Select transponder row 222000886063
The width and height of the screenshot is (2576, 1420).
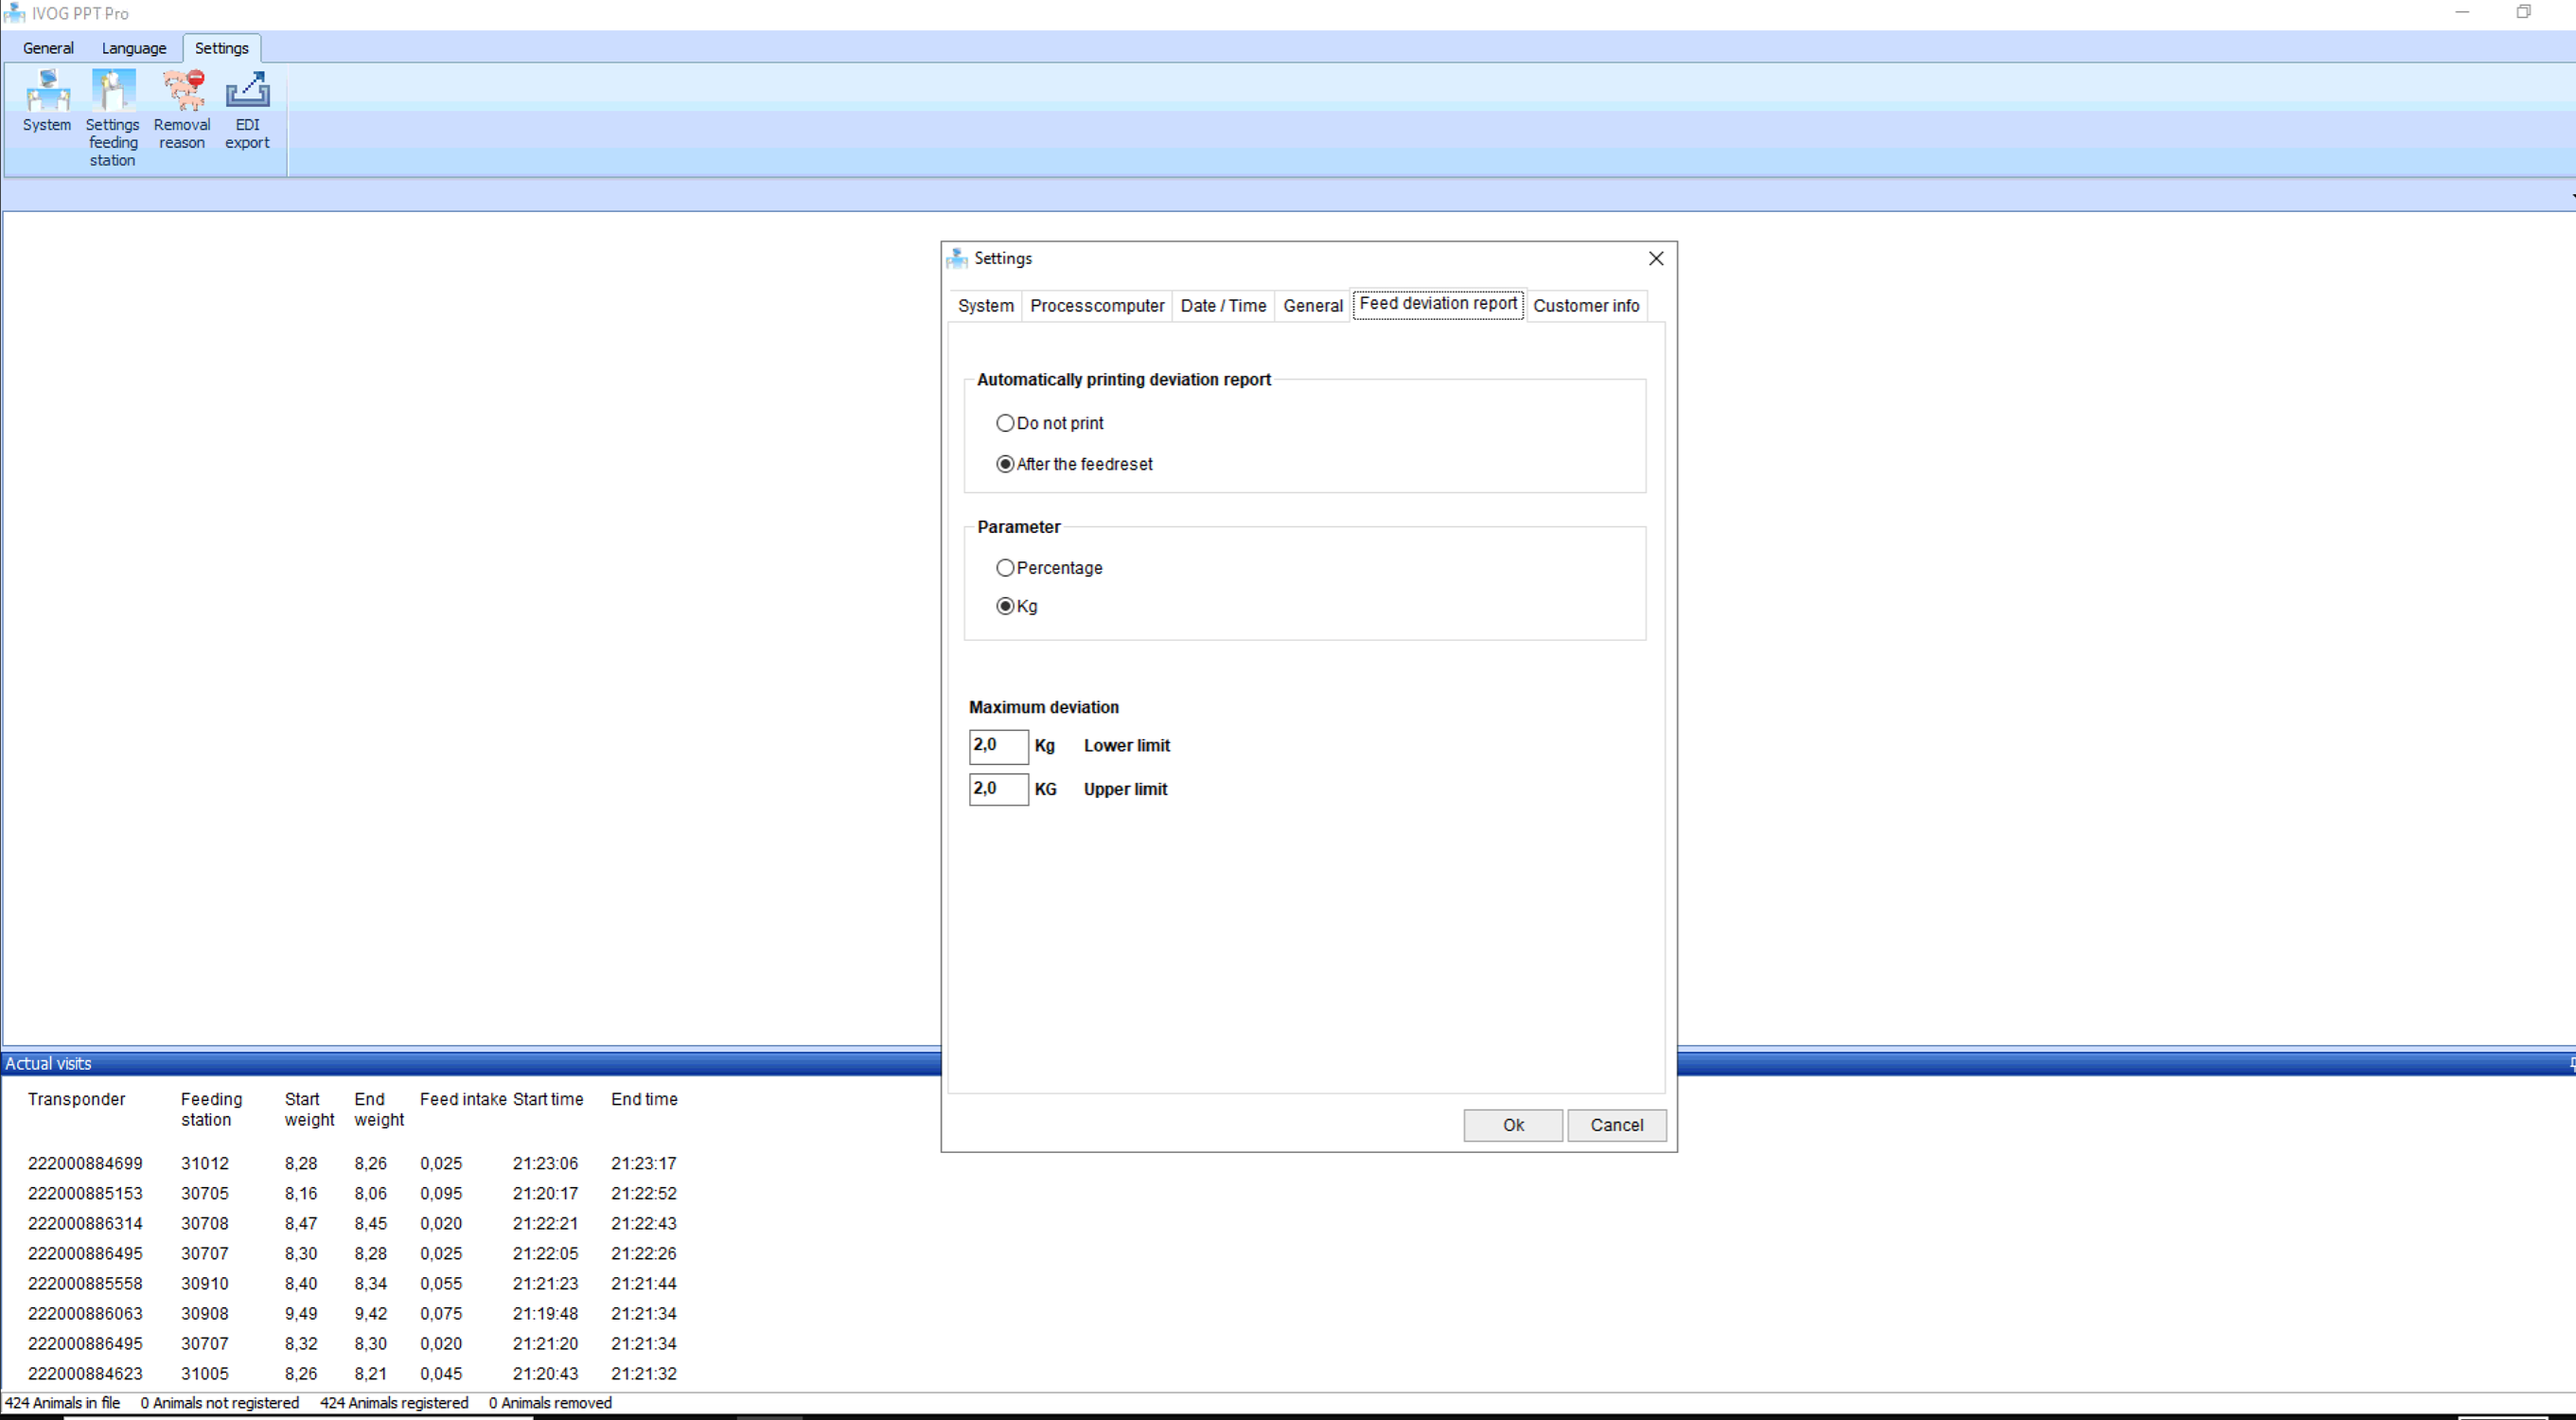pyautogui.click(x=85, y=1313)
